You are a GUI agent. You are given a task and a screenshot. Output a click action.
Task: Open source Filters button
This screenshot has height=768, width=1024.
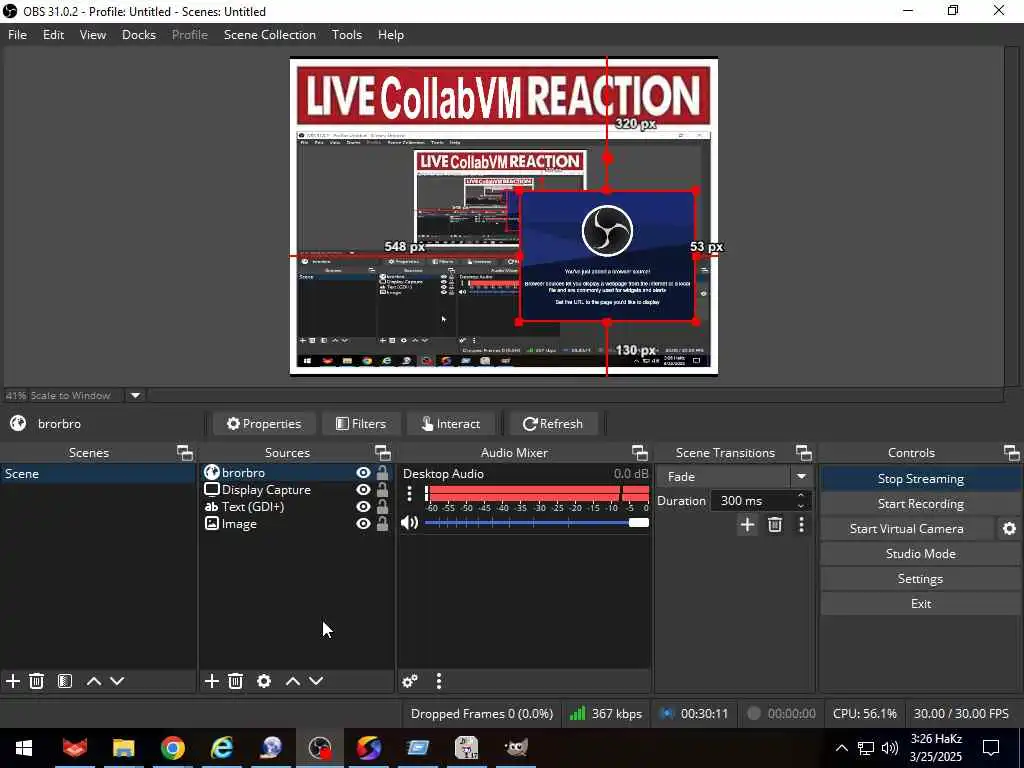(360, 424)
